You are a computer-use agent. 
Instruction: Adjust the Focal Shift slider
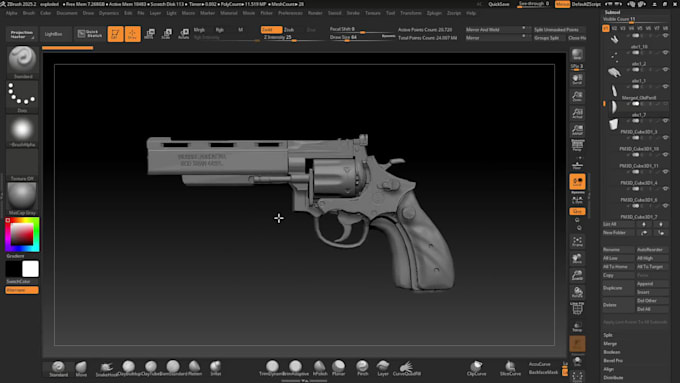click(362, 29)
